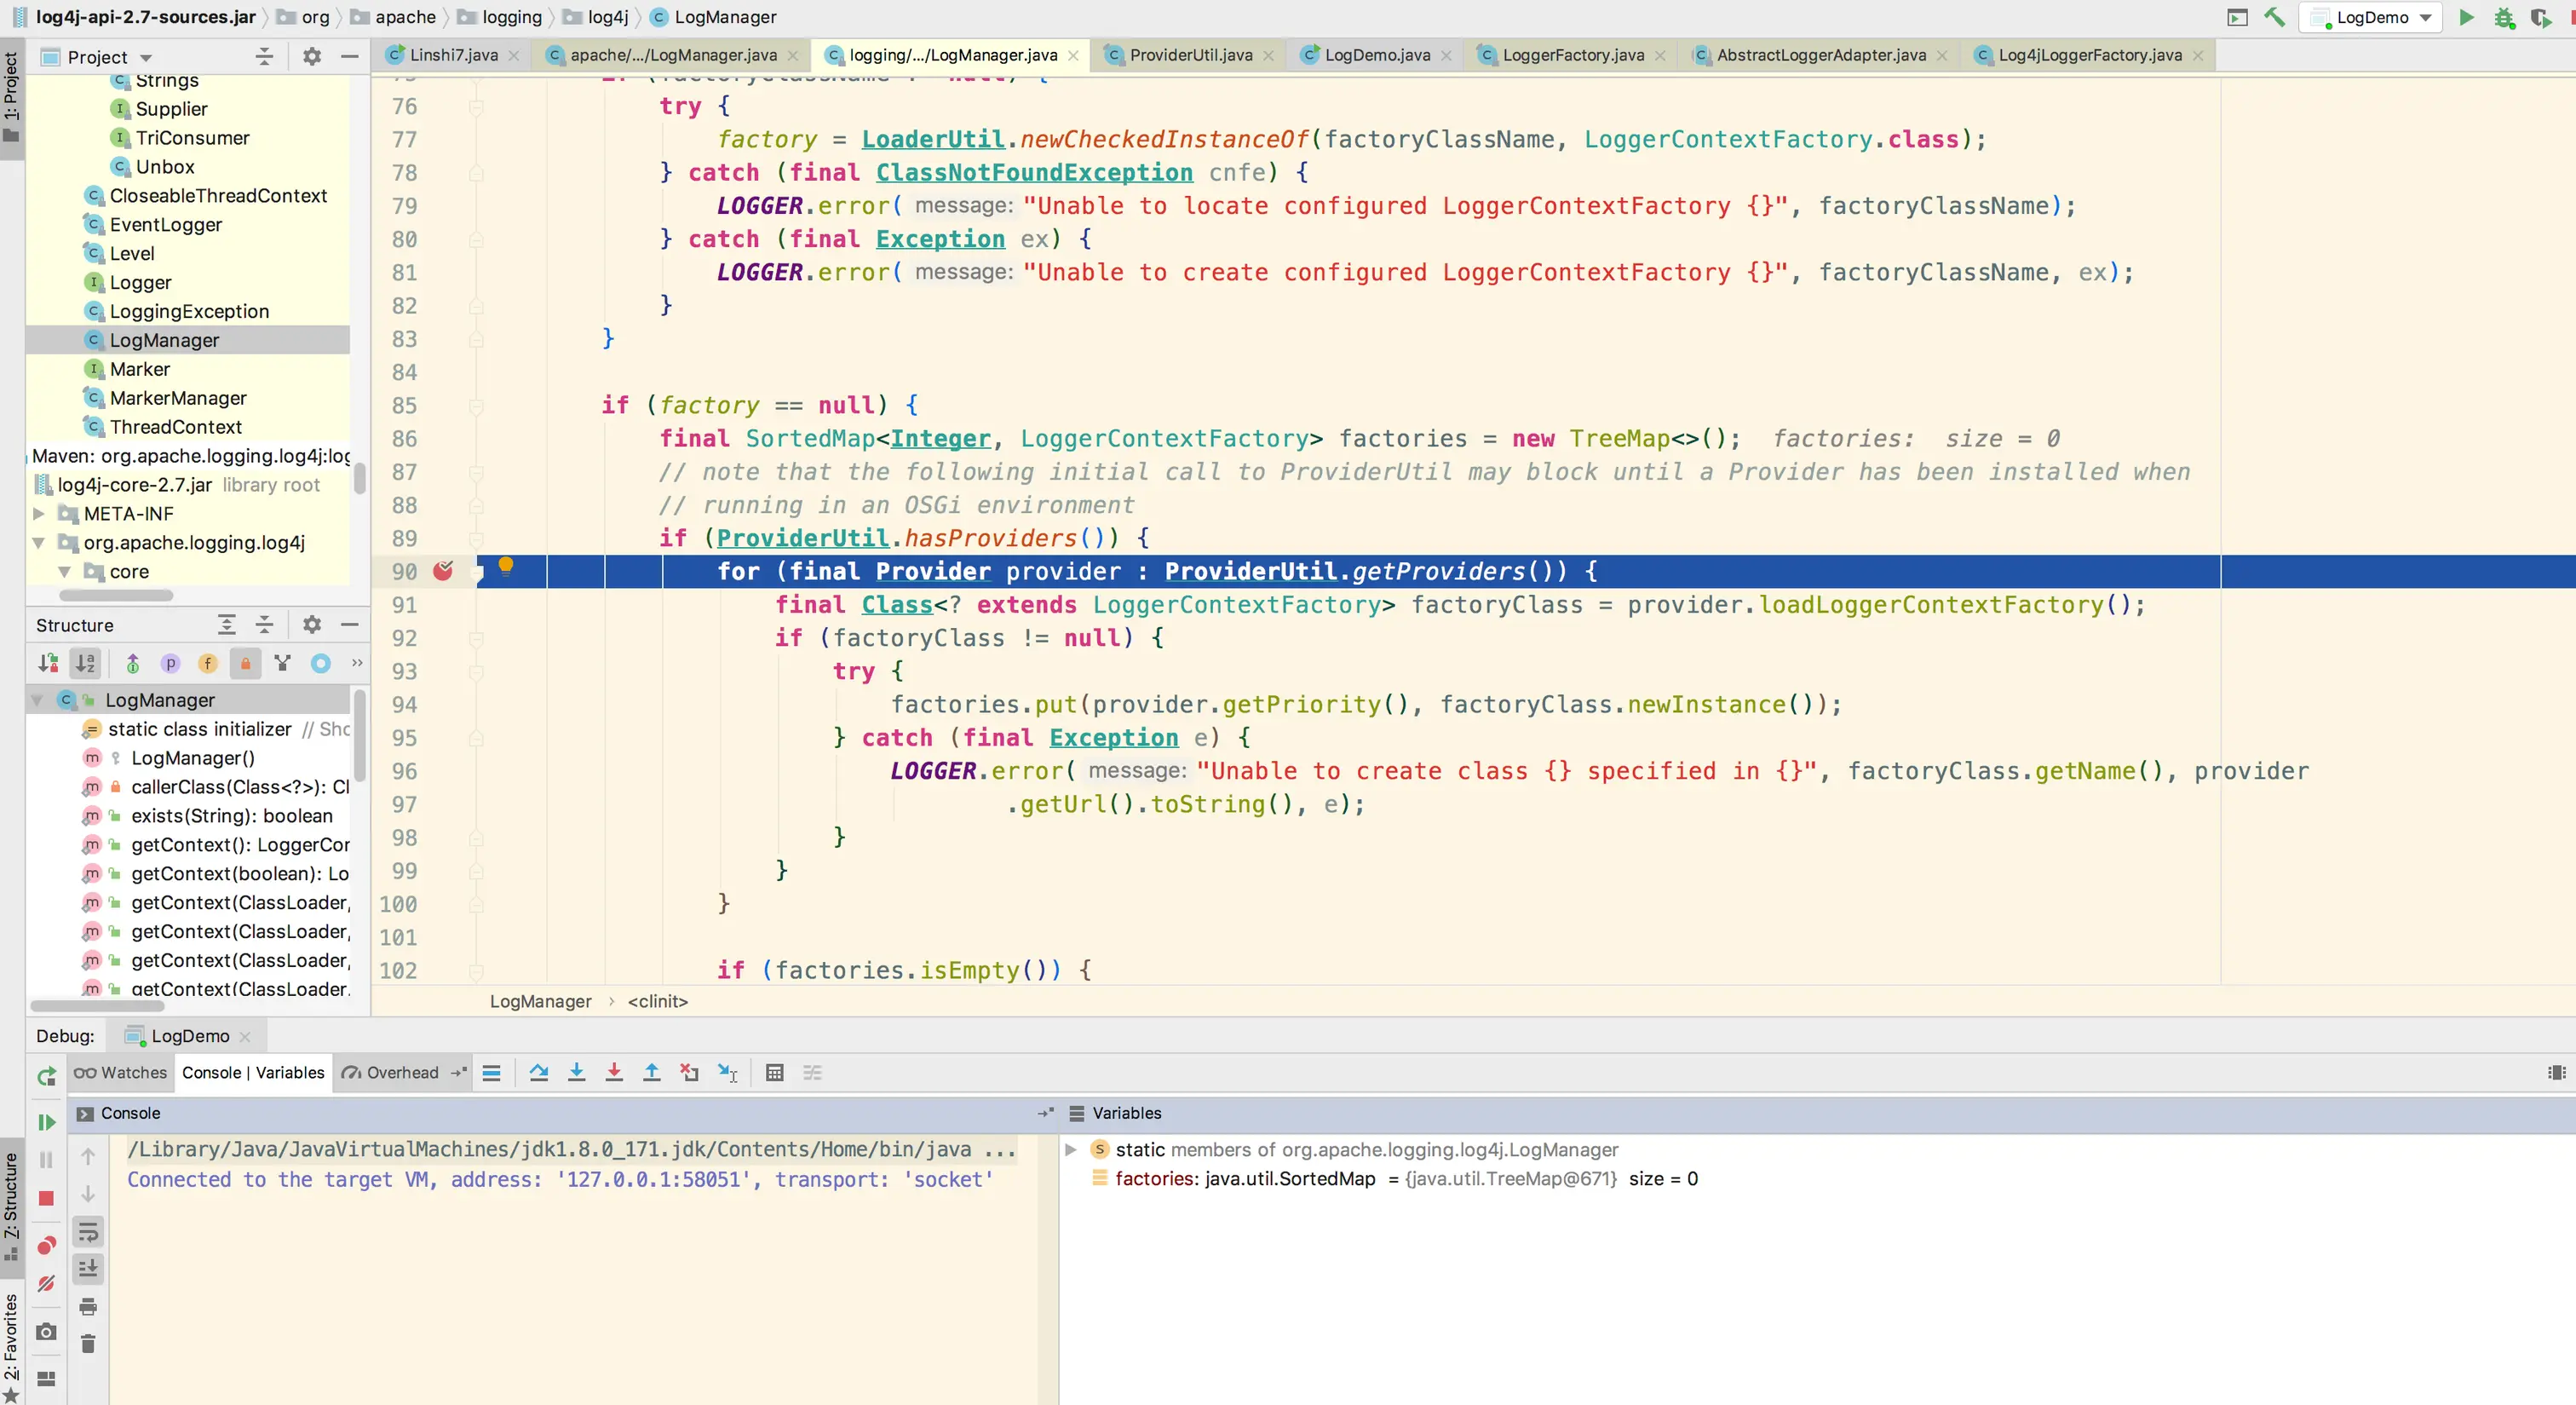This screenshot has height=1405, width=2576.
Task: Switch to LoggerFactory.java tab
Action: click(x=1572, y=55)
